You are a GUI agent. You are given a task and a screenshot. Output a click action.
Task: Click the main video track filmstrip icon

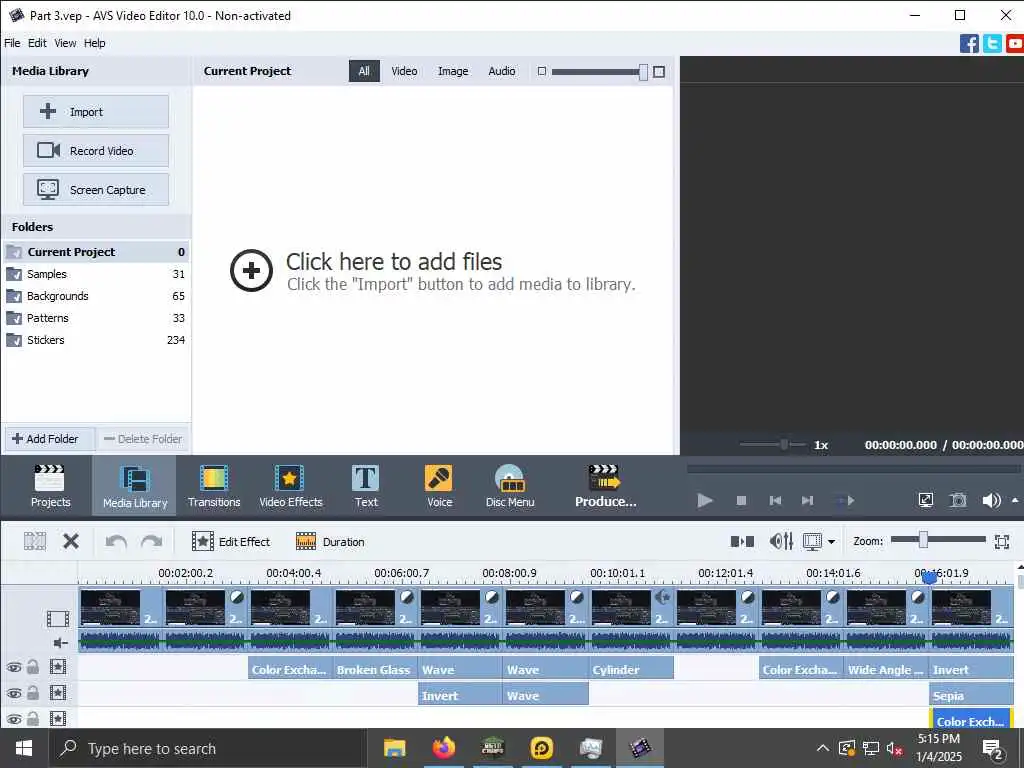pos(57,618)
